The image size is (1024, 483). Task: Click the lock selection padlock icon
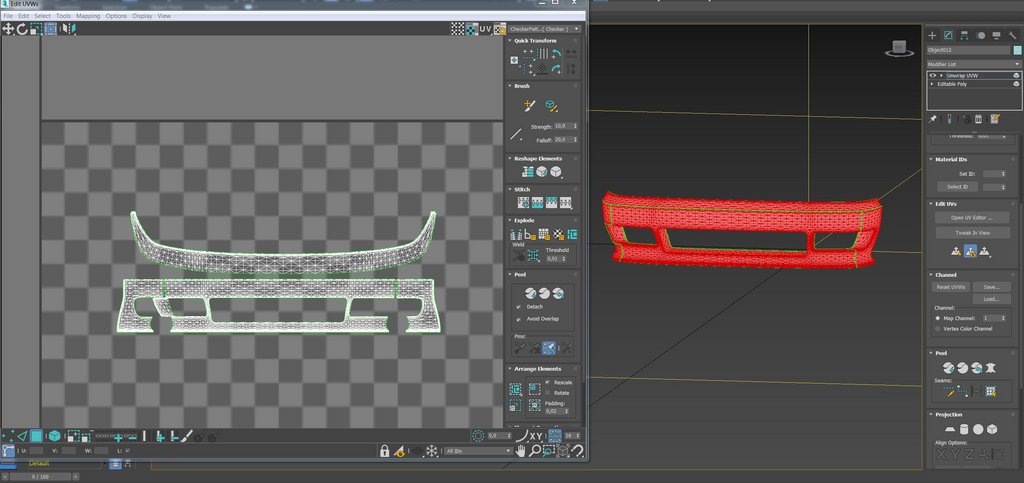385,450
